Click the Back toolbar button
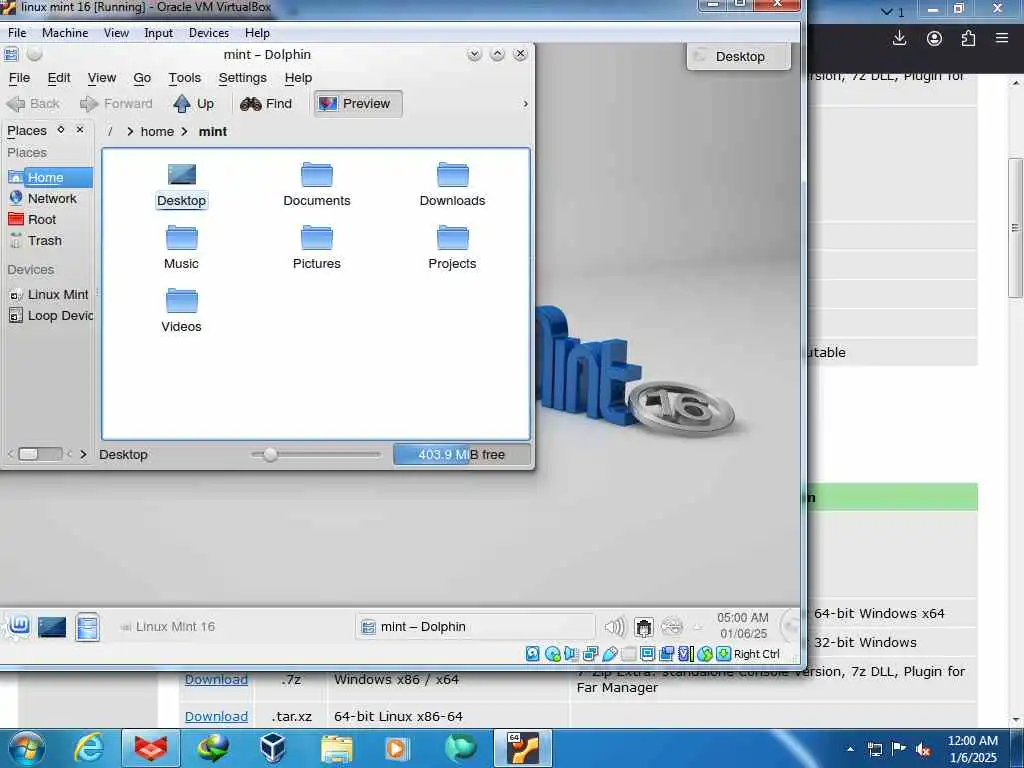This screenshot has width=1024, height=768. (x=33, y=103)
